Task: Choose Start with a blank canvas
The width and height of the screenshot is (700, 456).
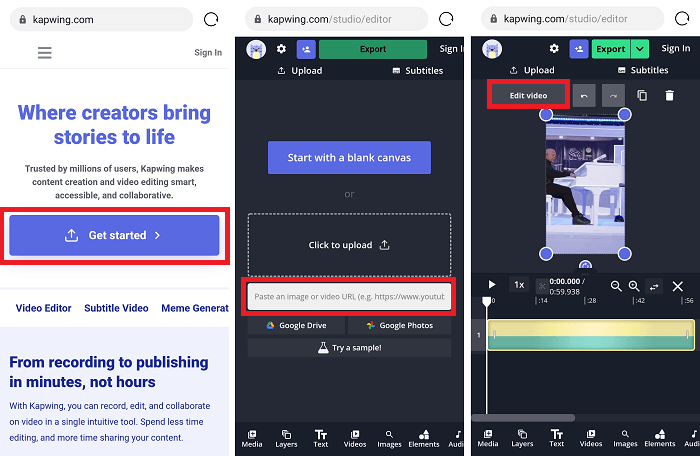Action: [x=349, y=158]
